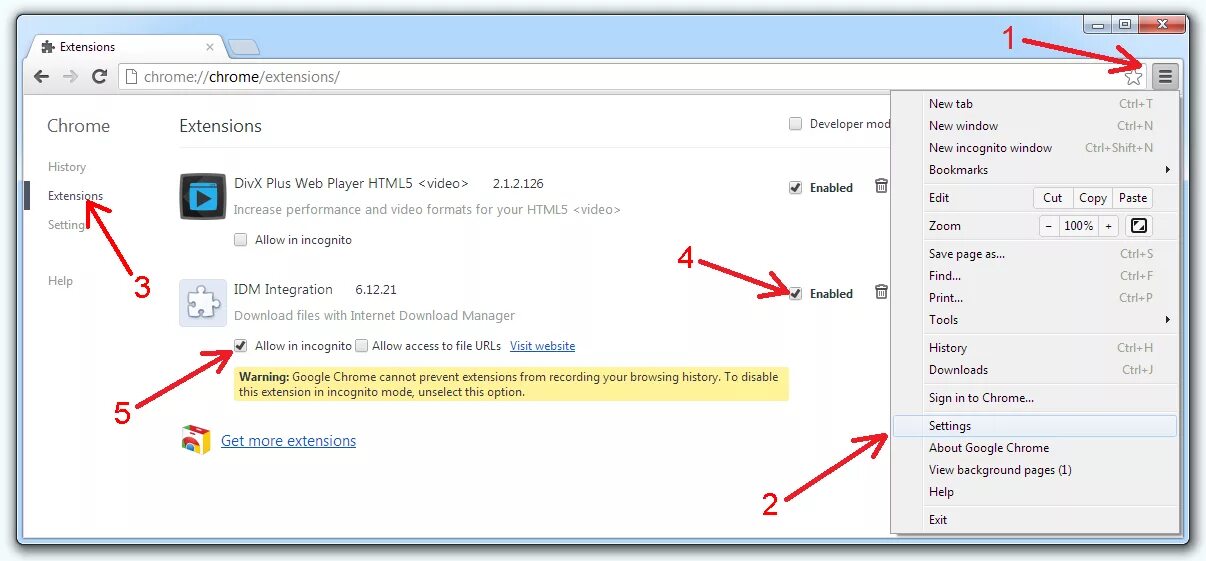Increase zoom with the plus button

coord(1108,226)
